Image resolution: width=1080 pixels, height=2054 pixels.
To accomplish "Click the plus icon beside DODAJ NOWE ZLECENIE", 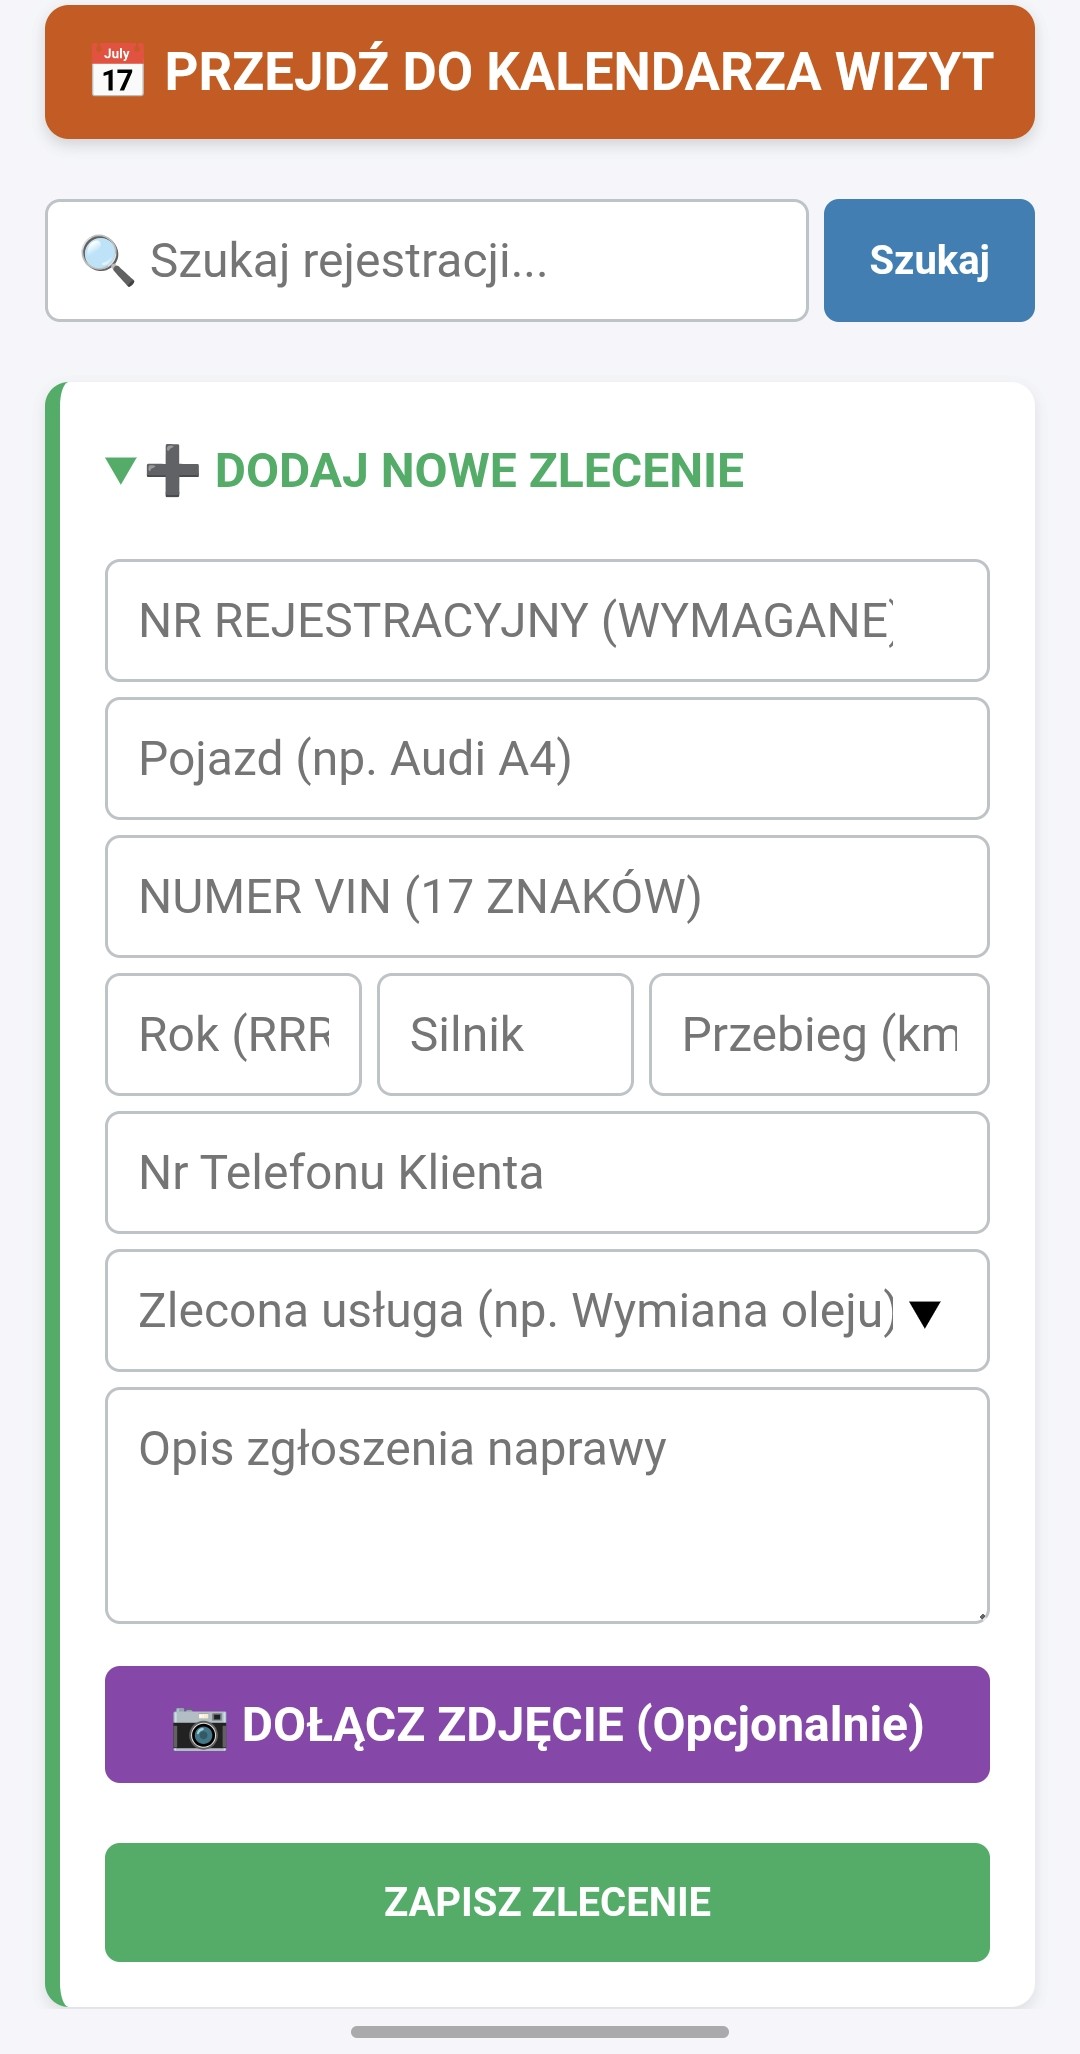I will point(173,471).
